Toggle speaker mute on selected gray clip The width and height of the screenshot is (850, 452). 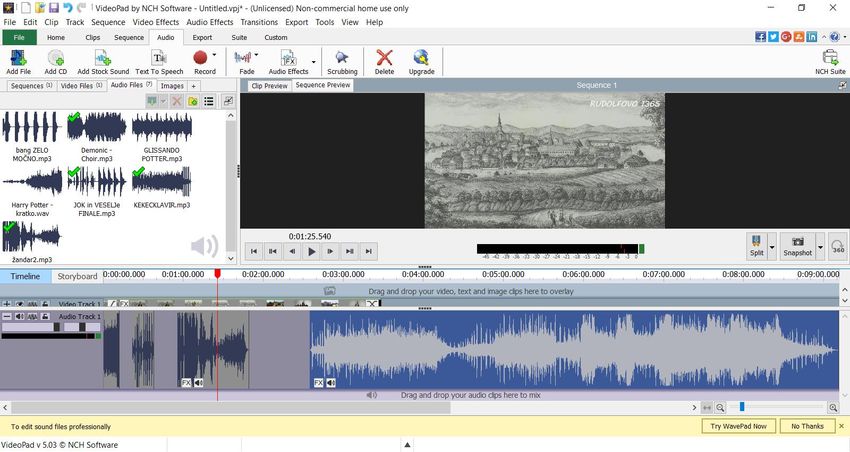pyautogui.click(x=198, y=383)
